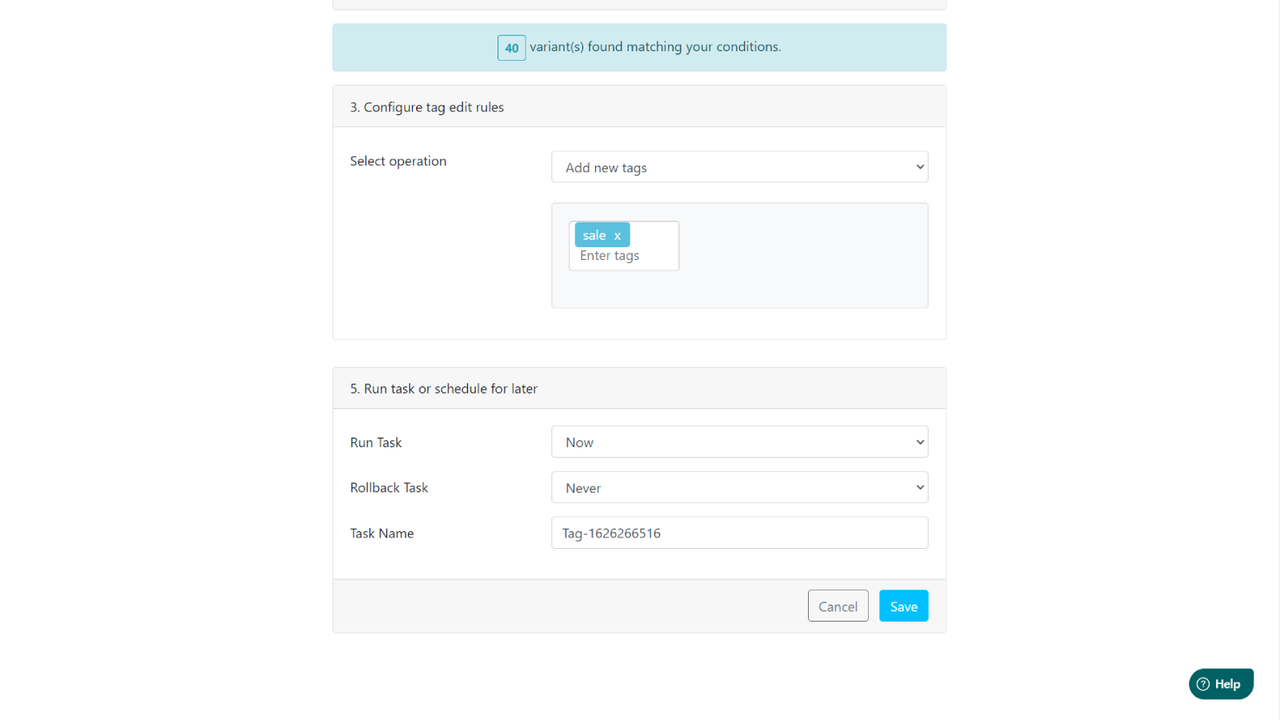Select the Task Name field containing Tag-1626266516
Image resolution: width=1280 pixels, height=720 pixels.
pos(739,532)
